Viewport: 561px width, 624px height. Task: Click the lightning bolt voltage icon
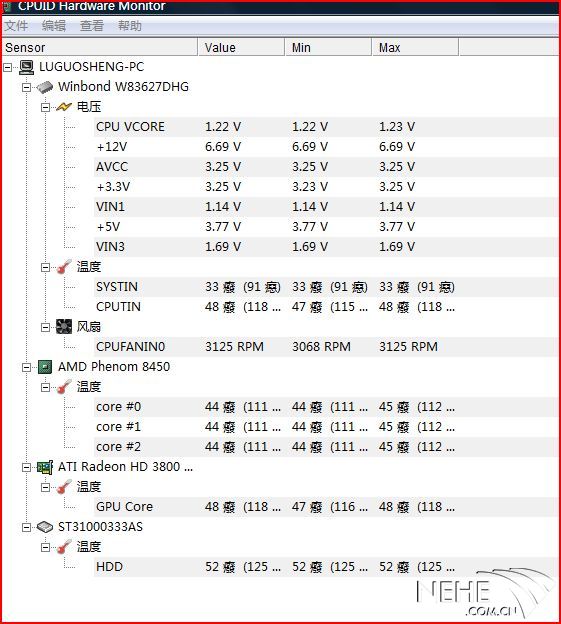(64, 107)
